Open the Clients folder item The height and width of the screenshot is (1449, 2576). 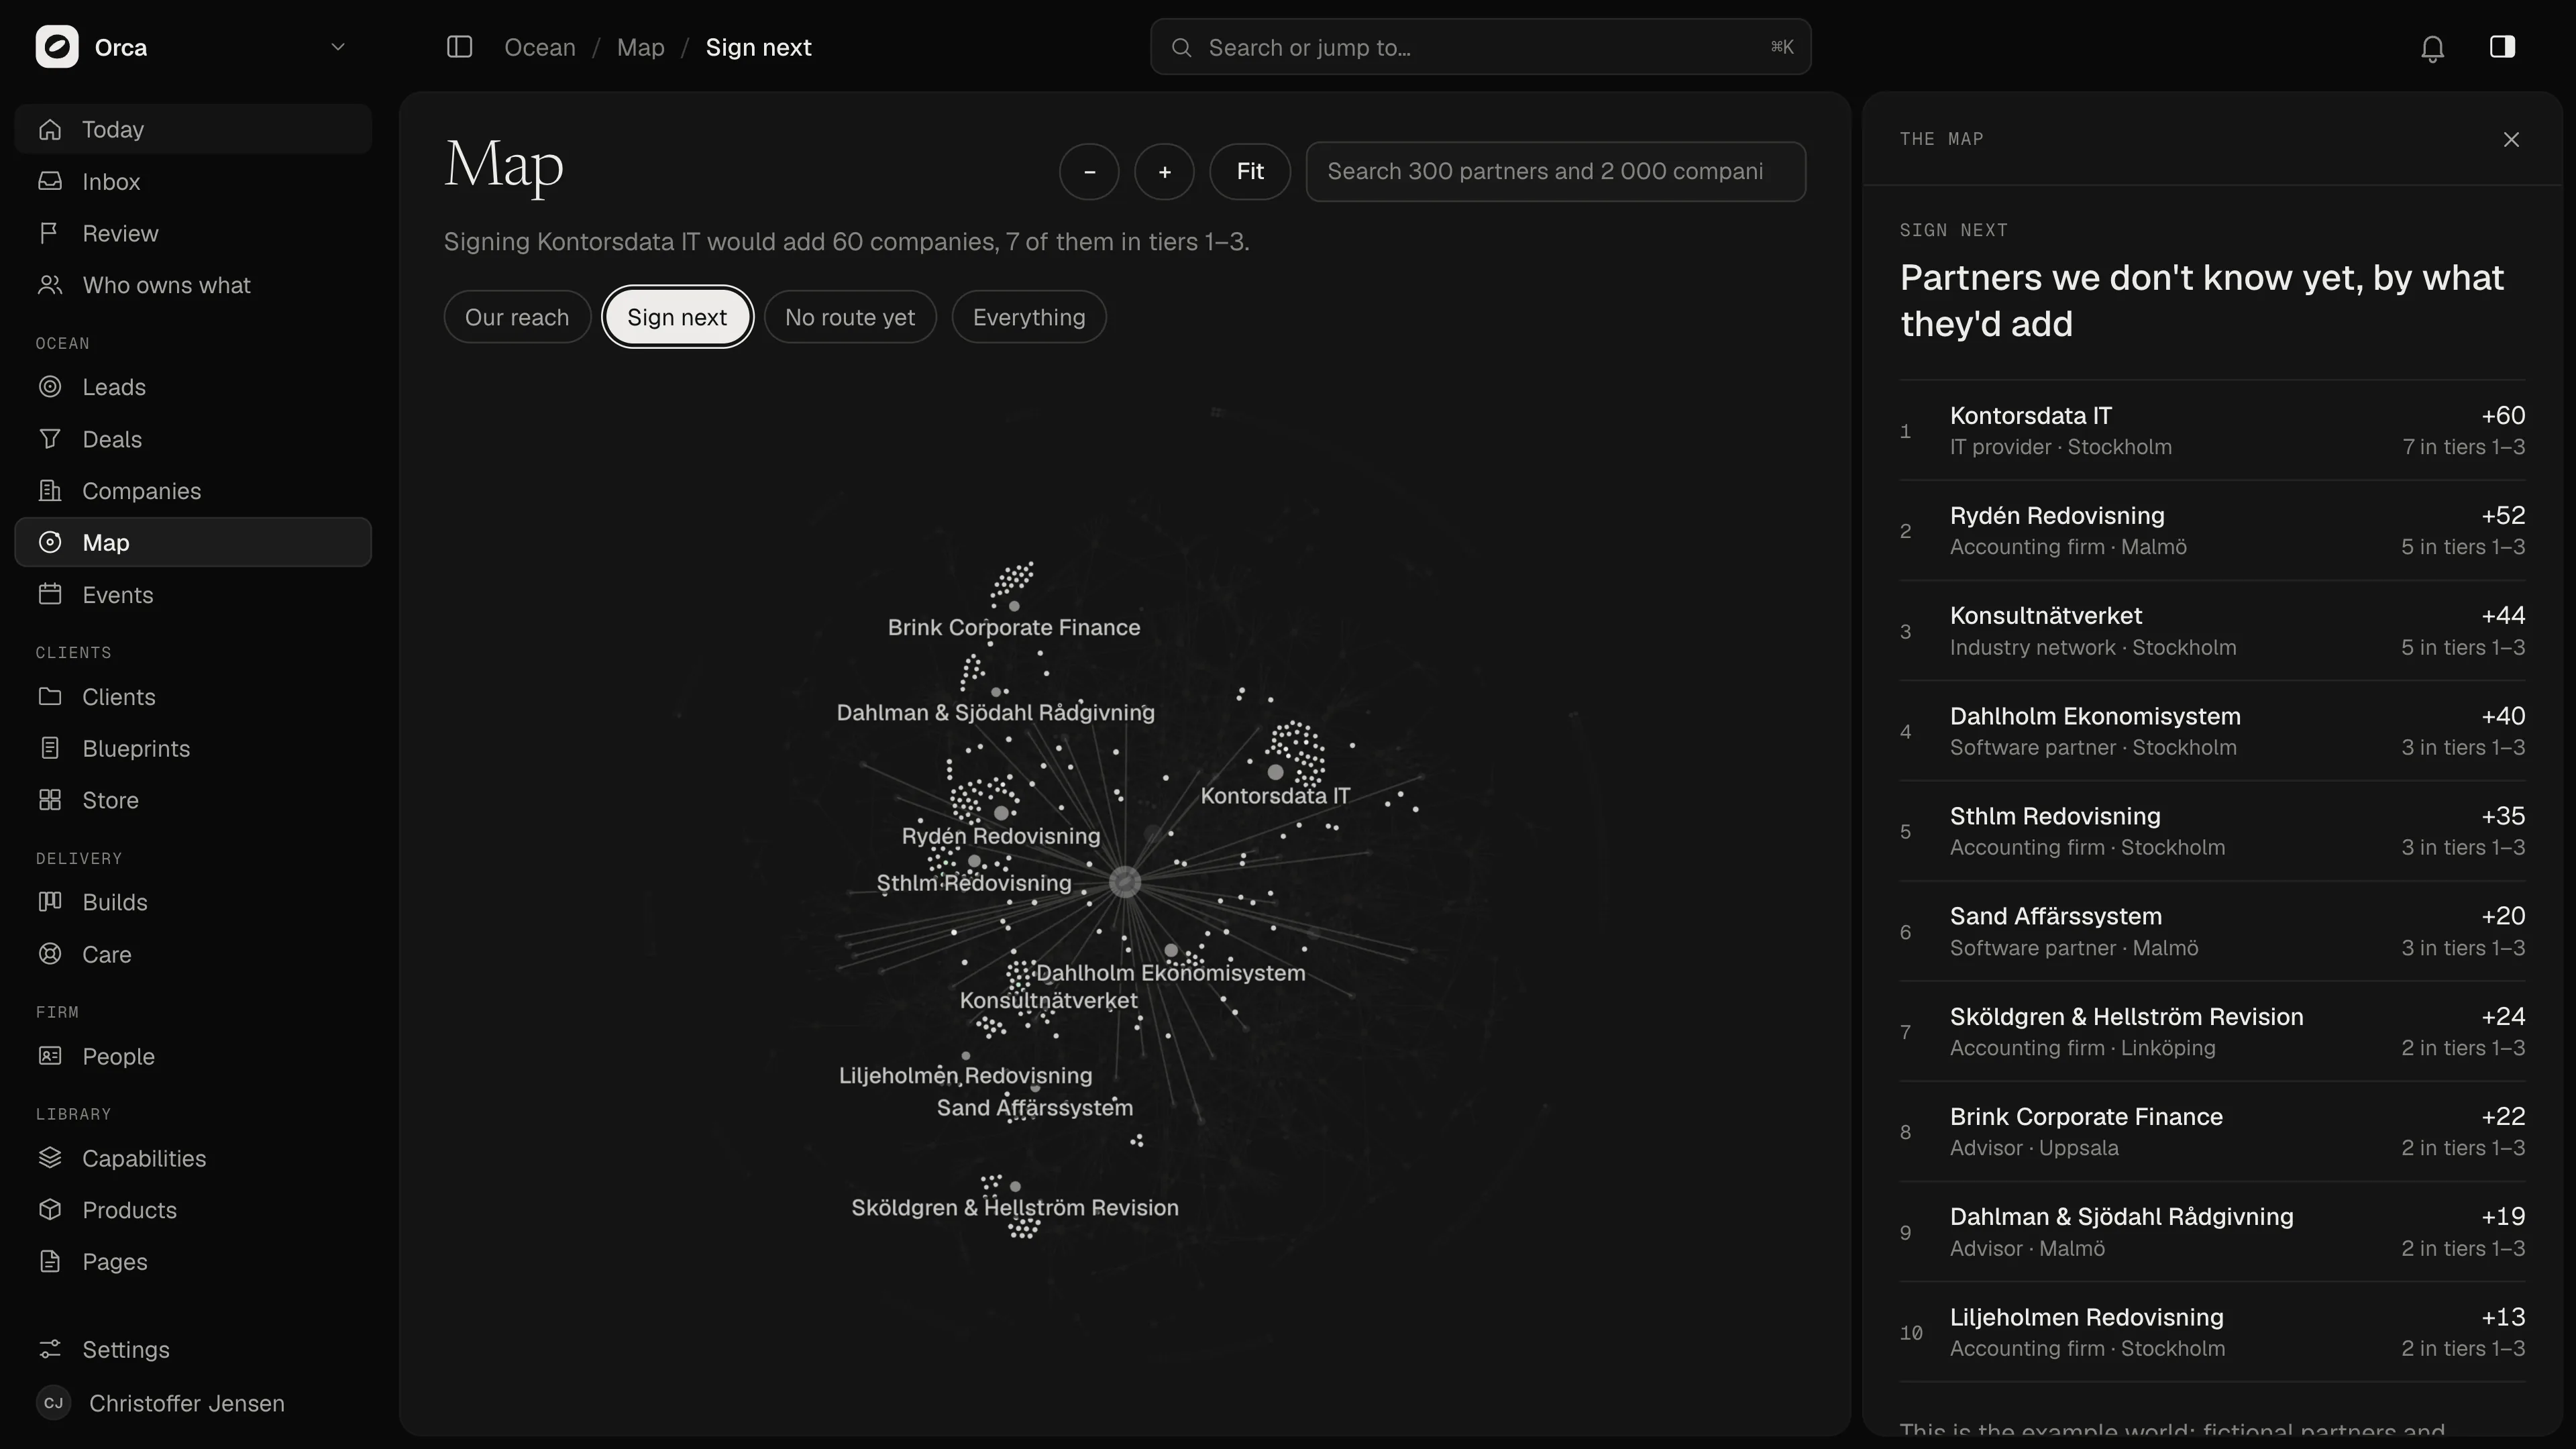(x=193, y=697)
